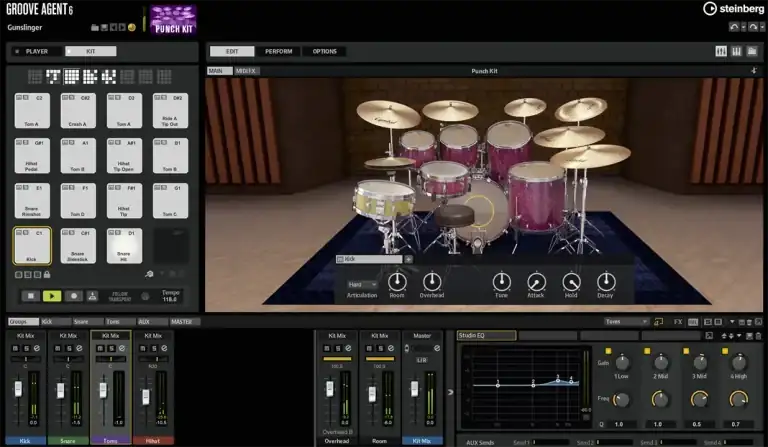768x447 pixels.
Task: Mute the Snare mixer channel
Action: pyautogui.click(x=58, y=348)
